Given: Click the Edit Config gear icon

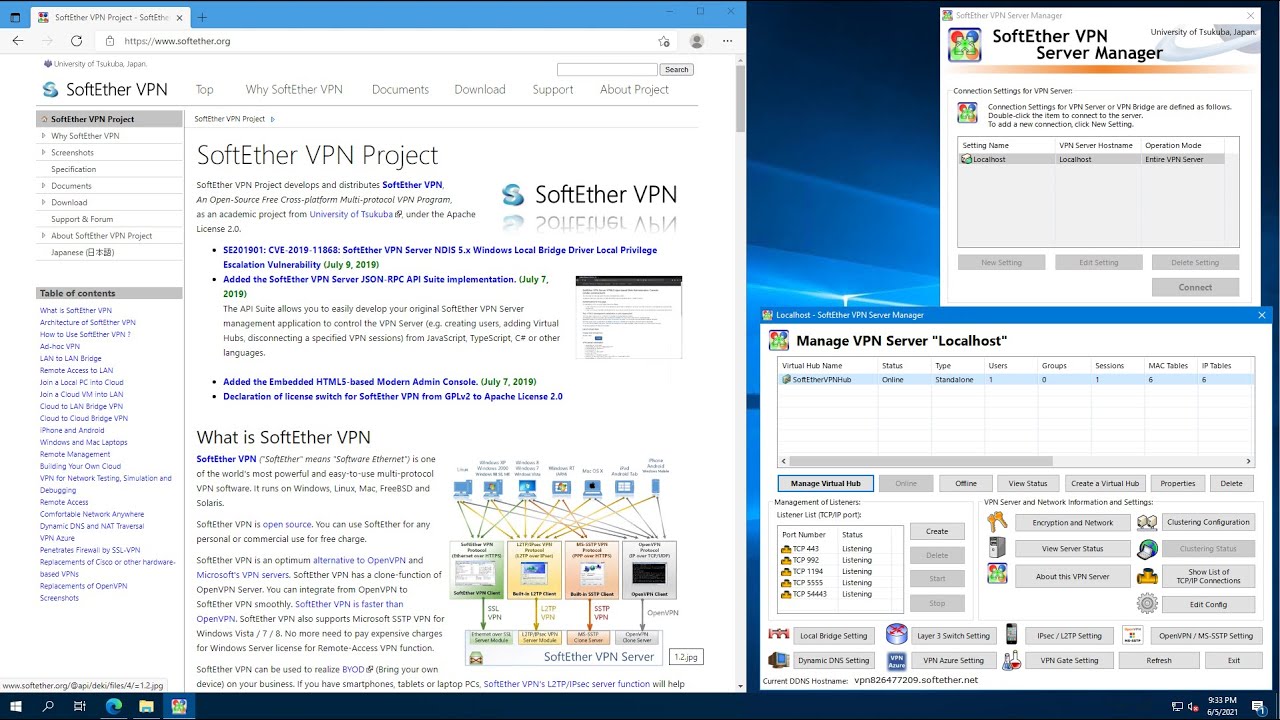Looking at the screenshot, I should point(1147,603).
